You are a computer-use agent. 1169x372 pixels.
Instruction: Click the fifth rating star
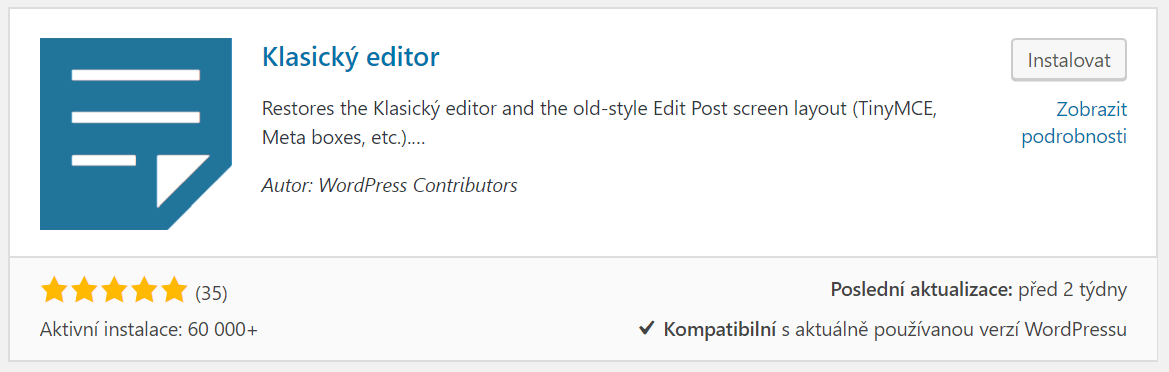(173, 290)
